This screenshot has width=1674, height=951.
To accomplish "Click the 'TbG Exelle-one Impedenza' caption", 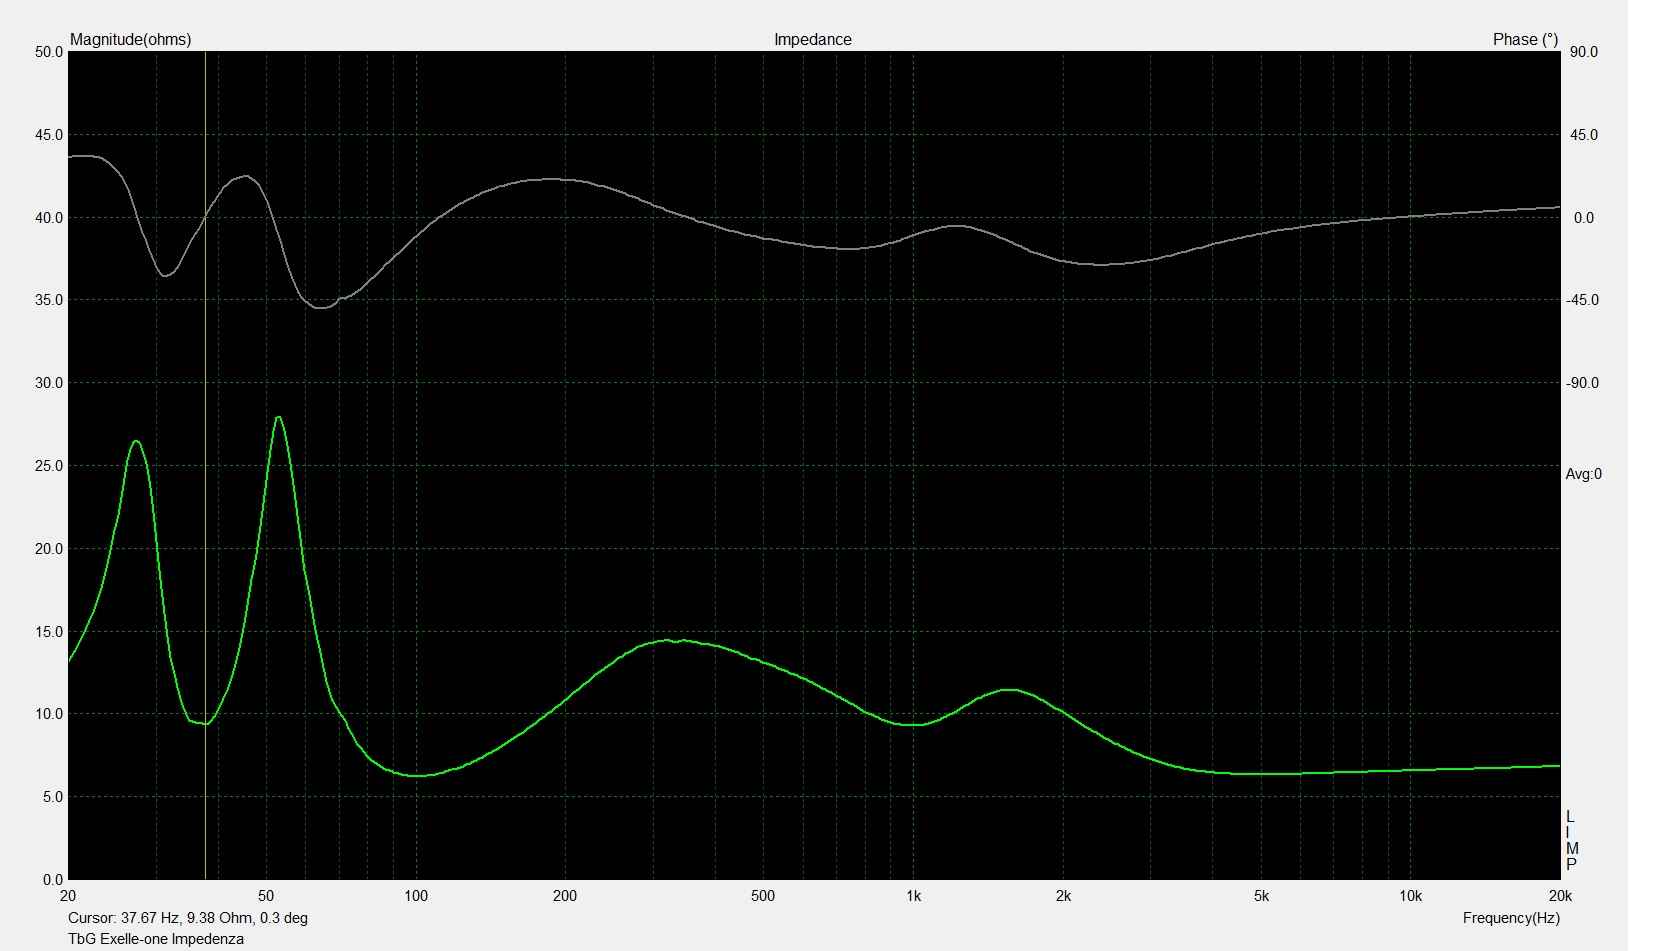I will pyautogui.click(x=156, y=939).
